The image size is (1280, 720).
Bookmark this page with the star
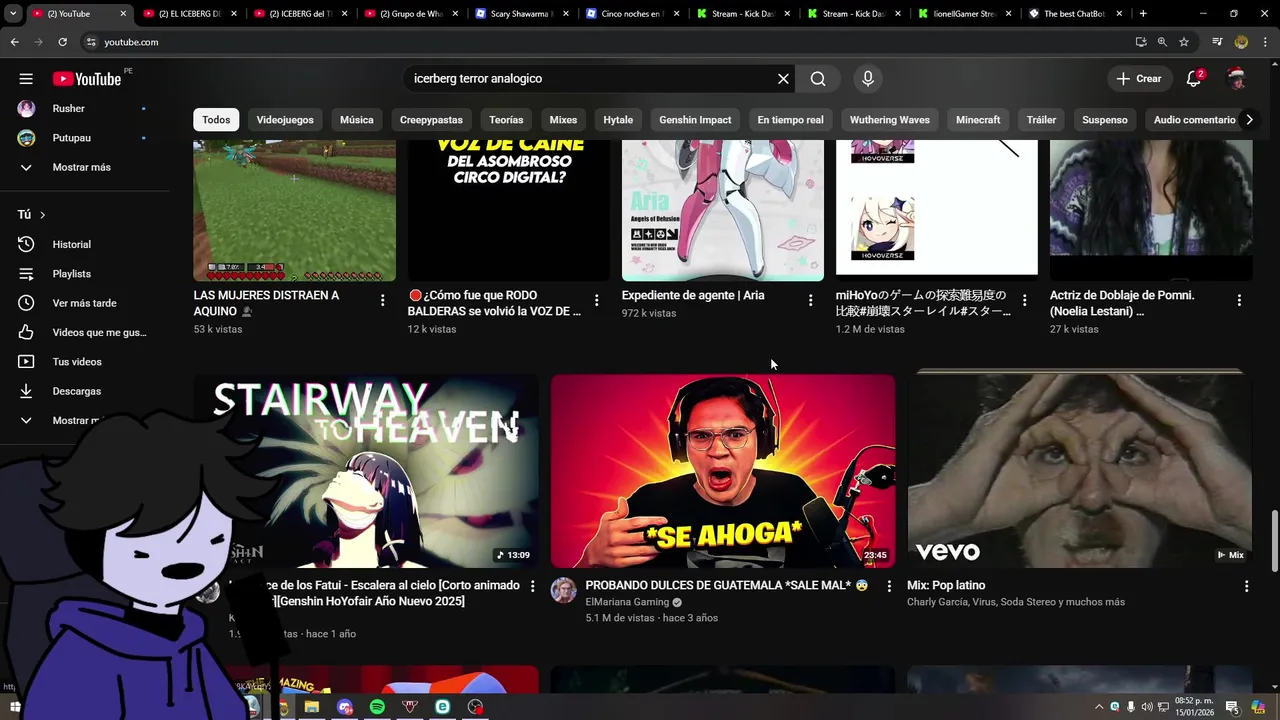(x=1184, y=42)
